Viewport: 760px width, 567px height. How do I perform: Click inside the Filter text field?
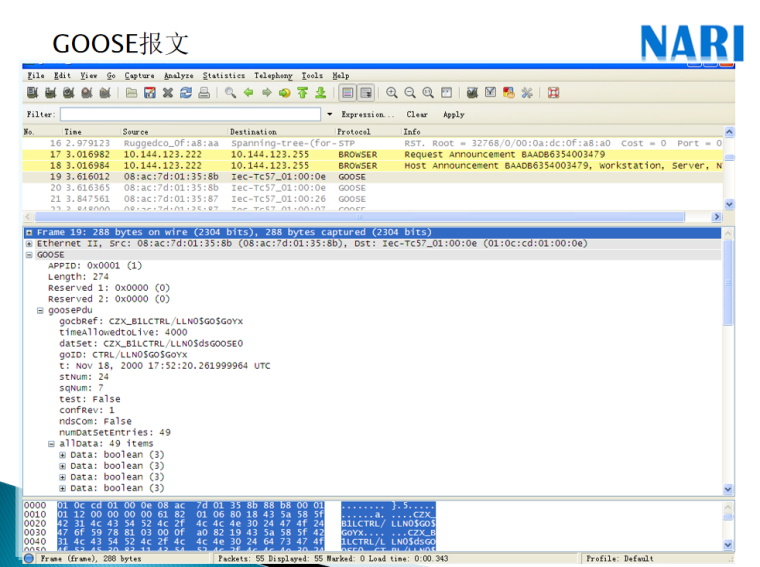(x=190, y=114)
